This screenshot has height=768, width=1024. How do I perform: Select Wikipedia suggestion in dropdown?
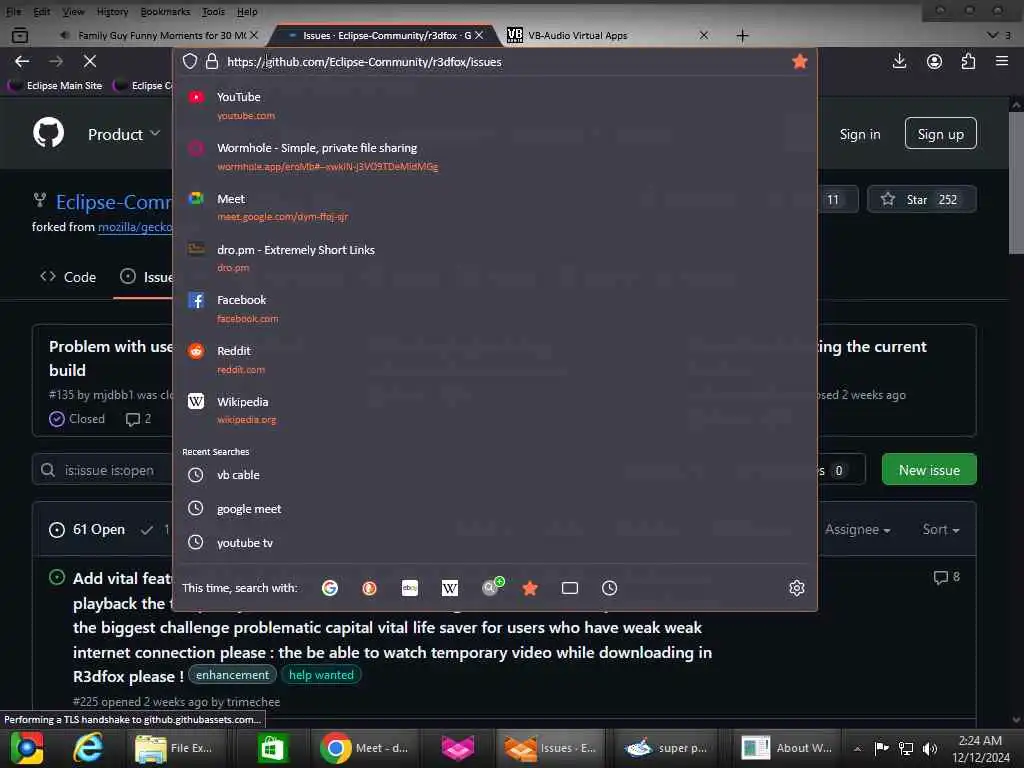[495, 410]
